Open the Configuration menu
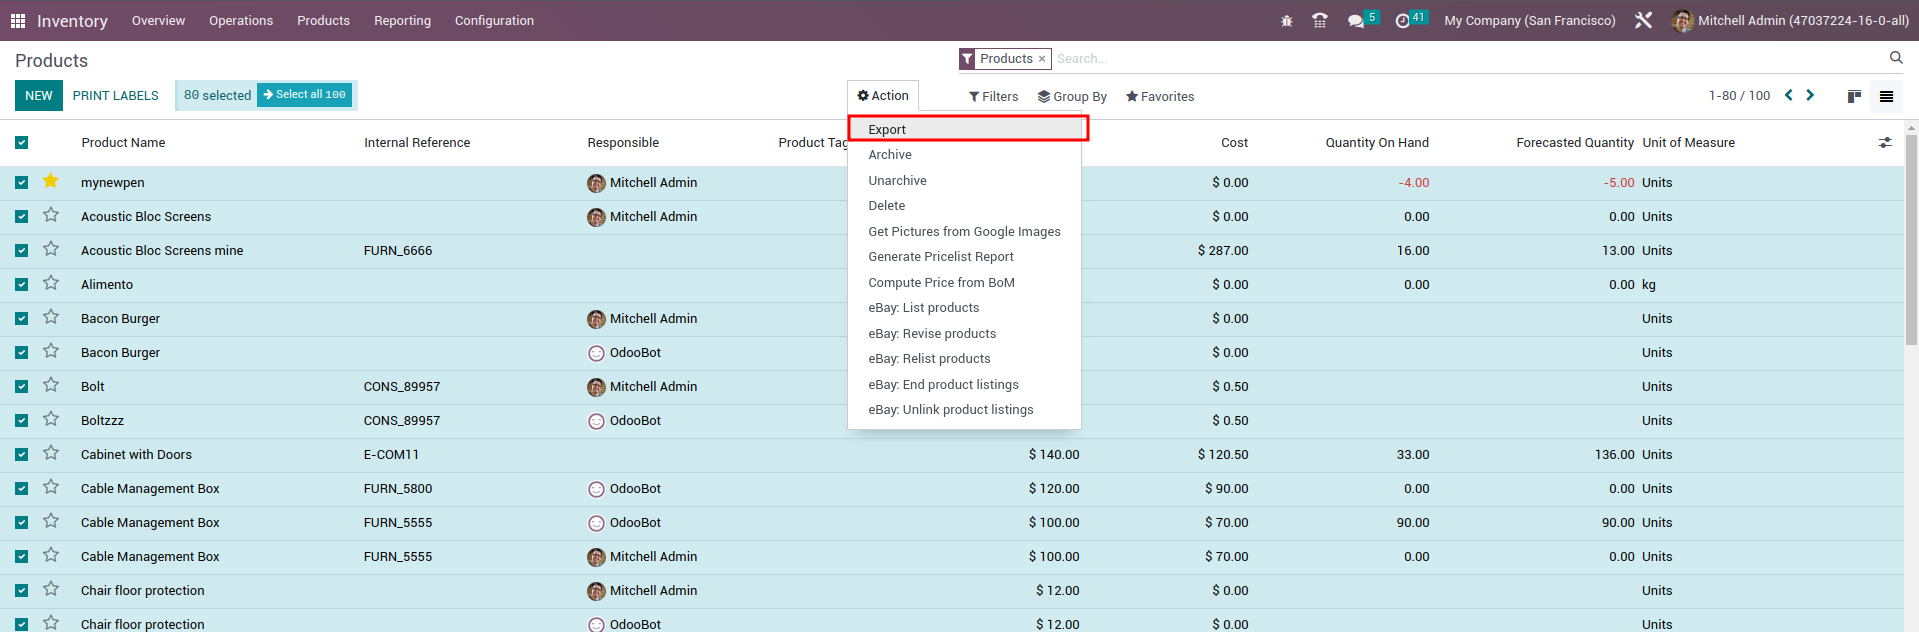 point(494,20)
